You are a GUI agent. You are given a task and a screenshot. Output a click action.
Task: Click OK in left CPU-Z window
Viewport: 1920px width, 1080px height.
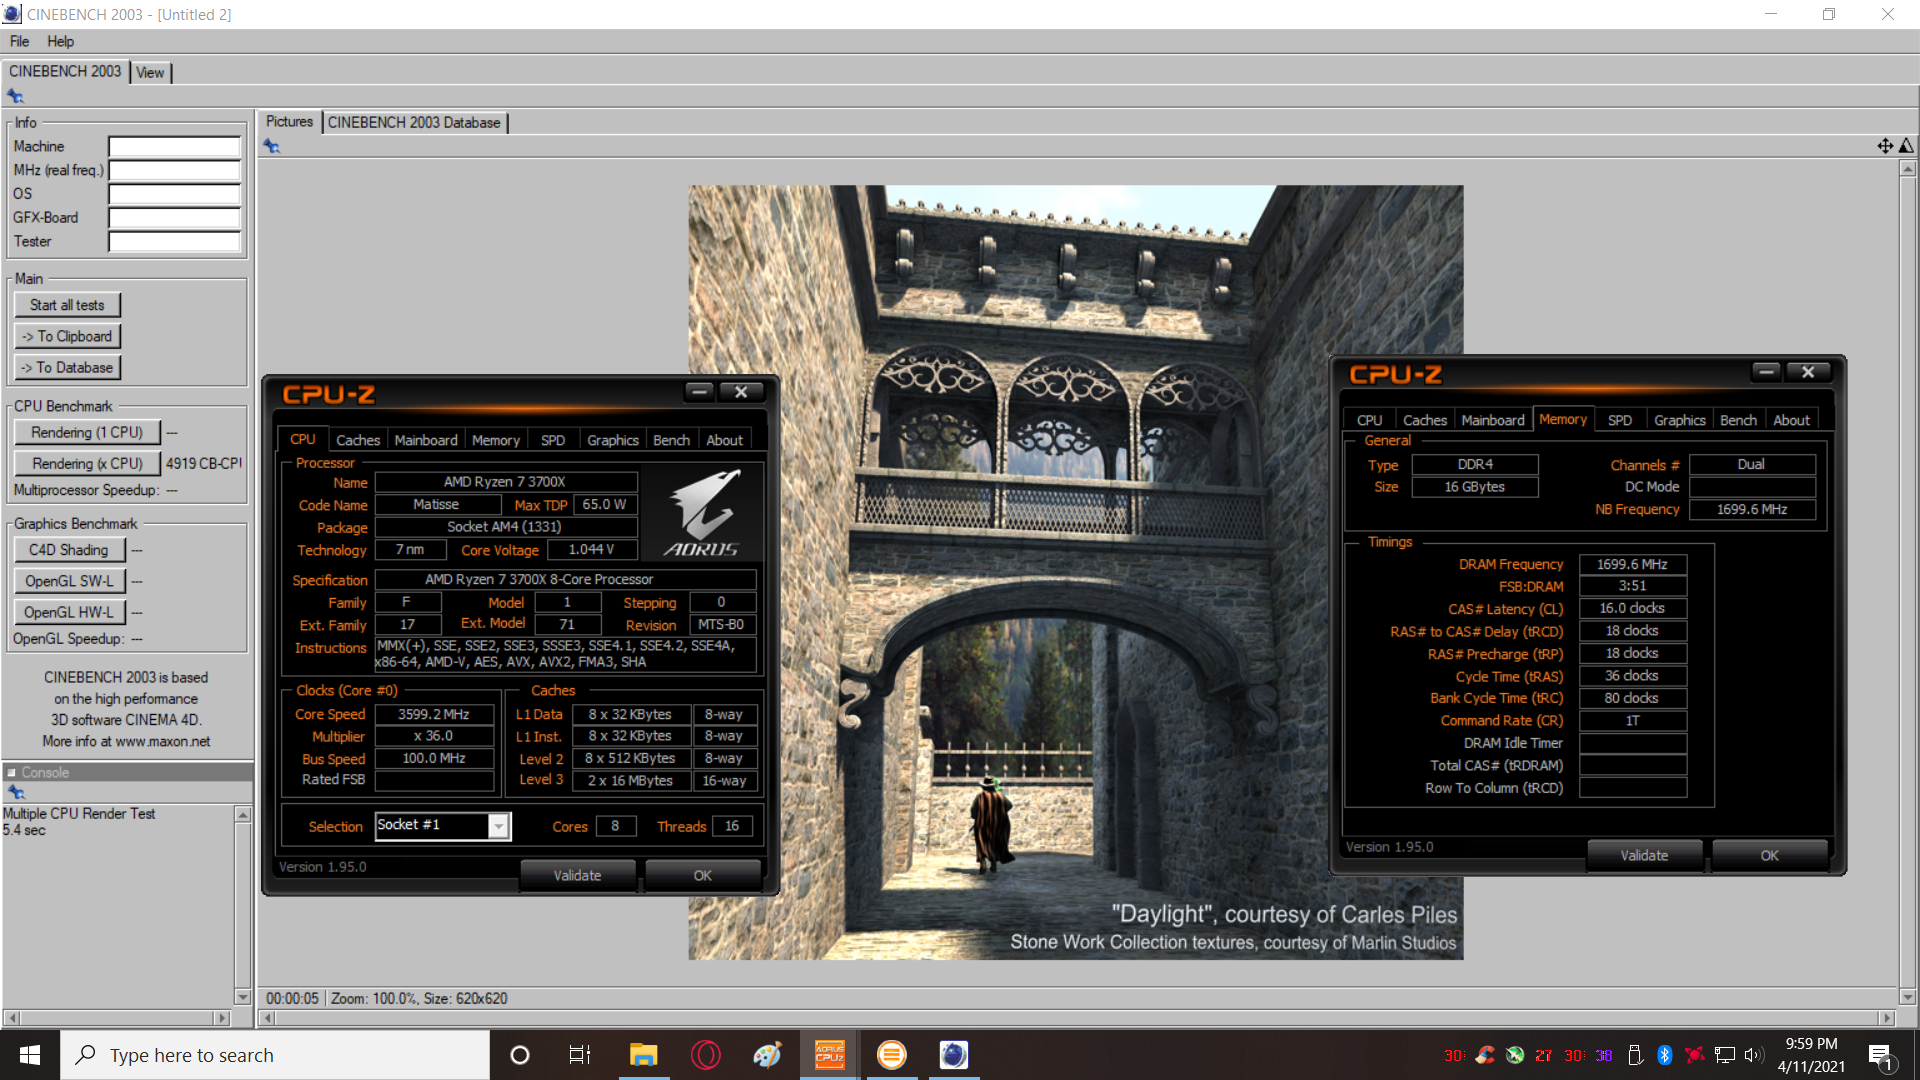pos(703,875)
